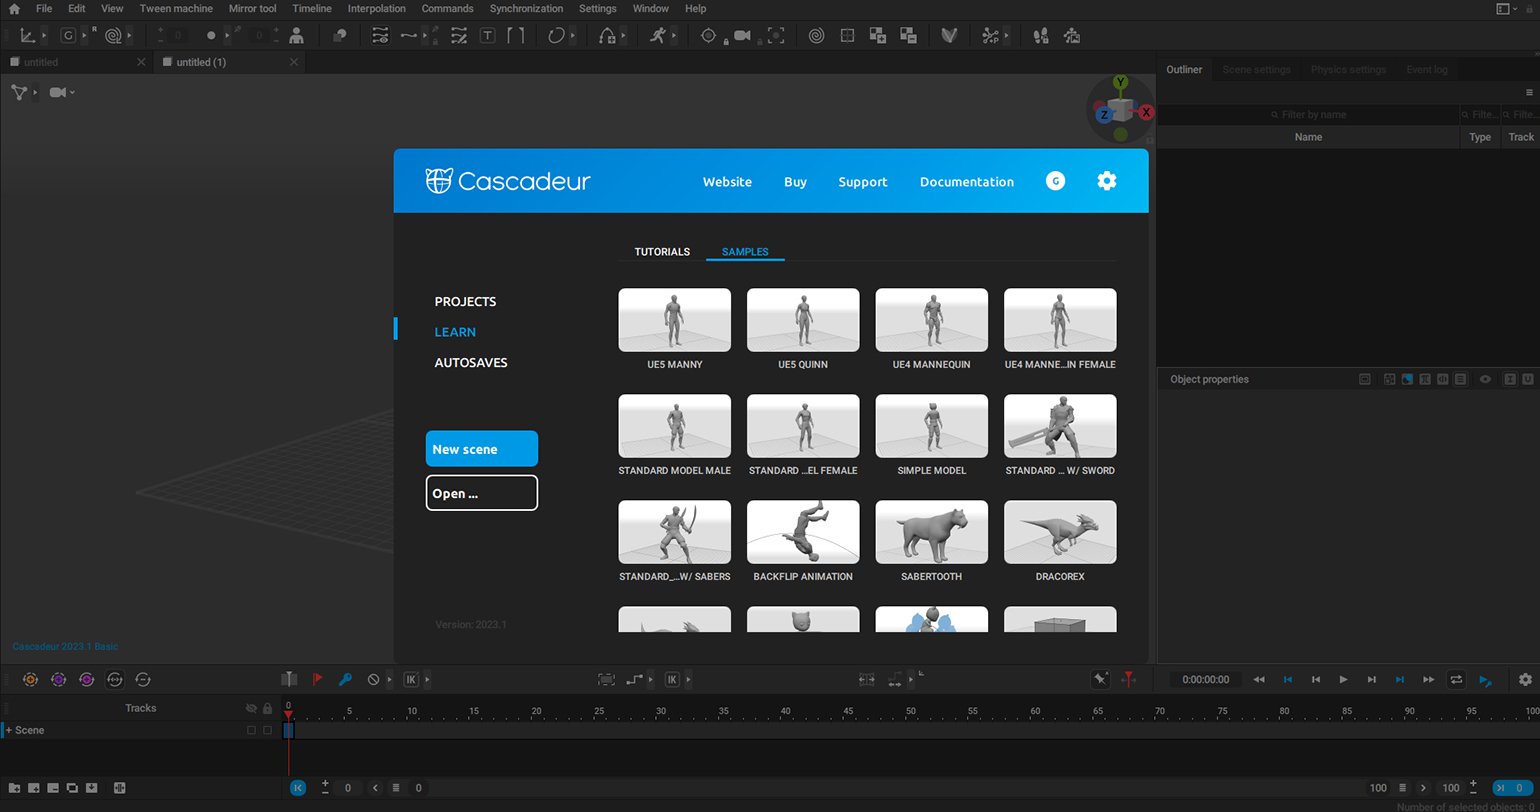Screen dimensions: 1540x812
Task: Open the Documentation link
Action: (x=966, y=182)
